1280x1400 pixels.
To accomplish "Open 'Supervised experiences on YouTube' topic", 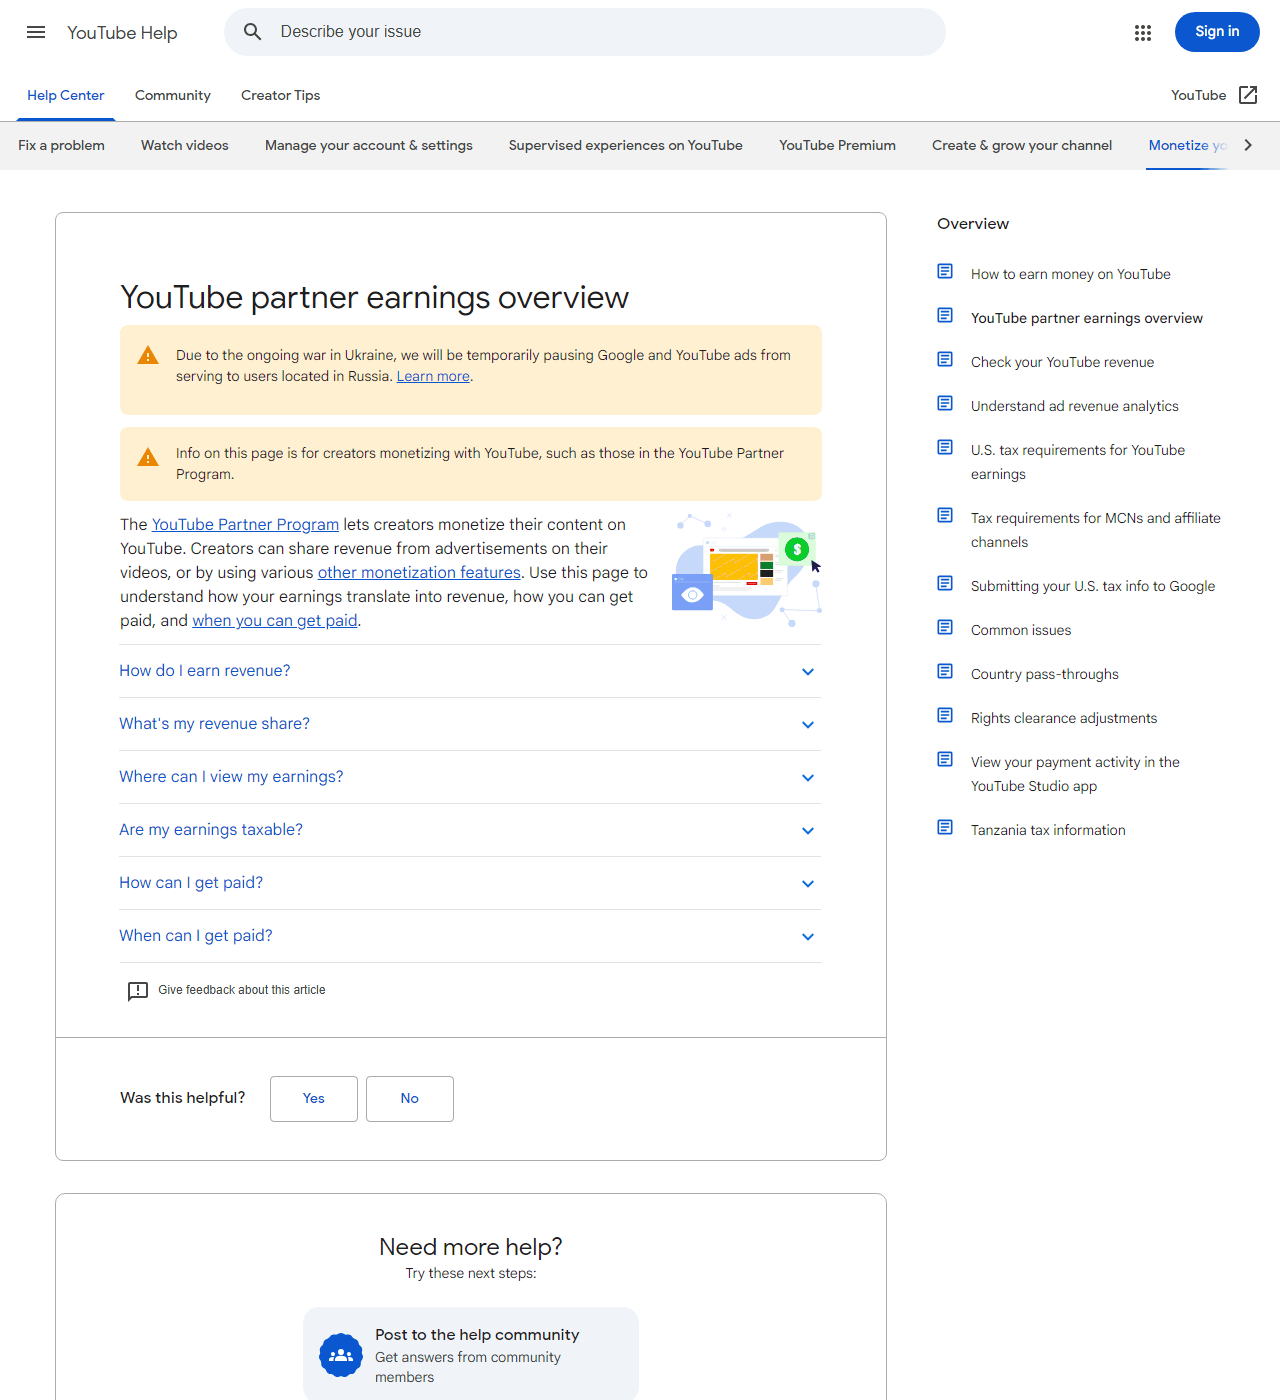I will 626,145.
